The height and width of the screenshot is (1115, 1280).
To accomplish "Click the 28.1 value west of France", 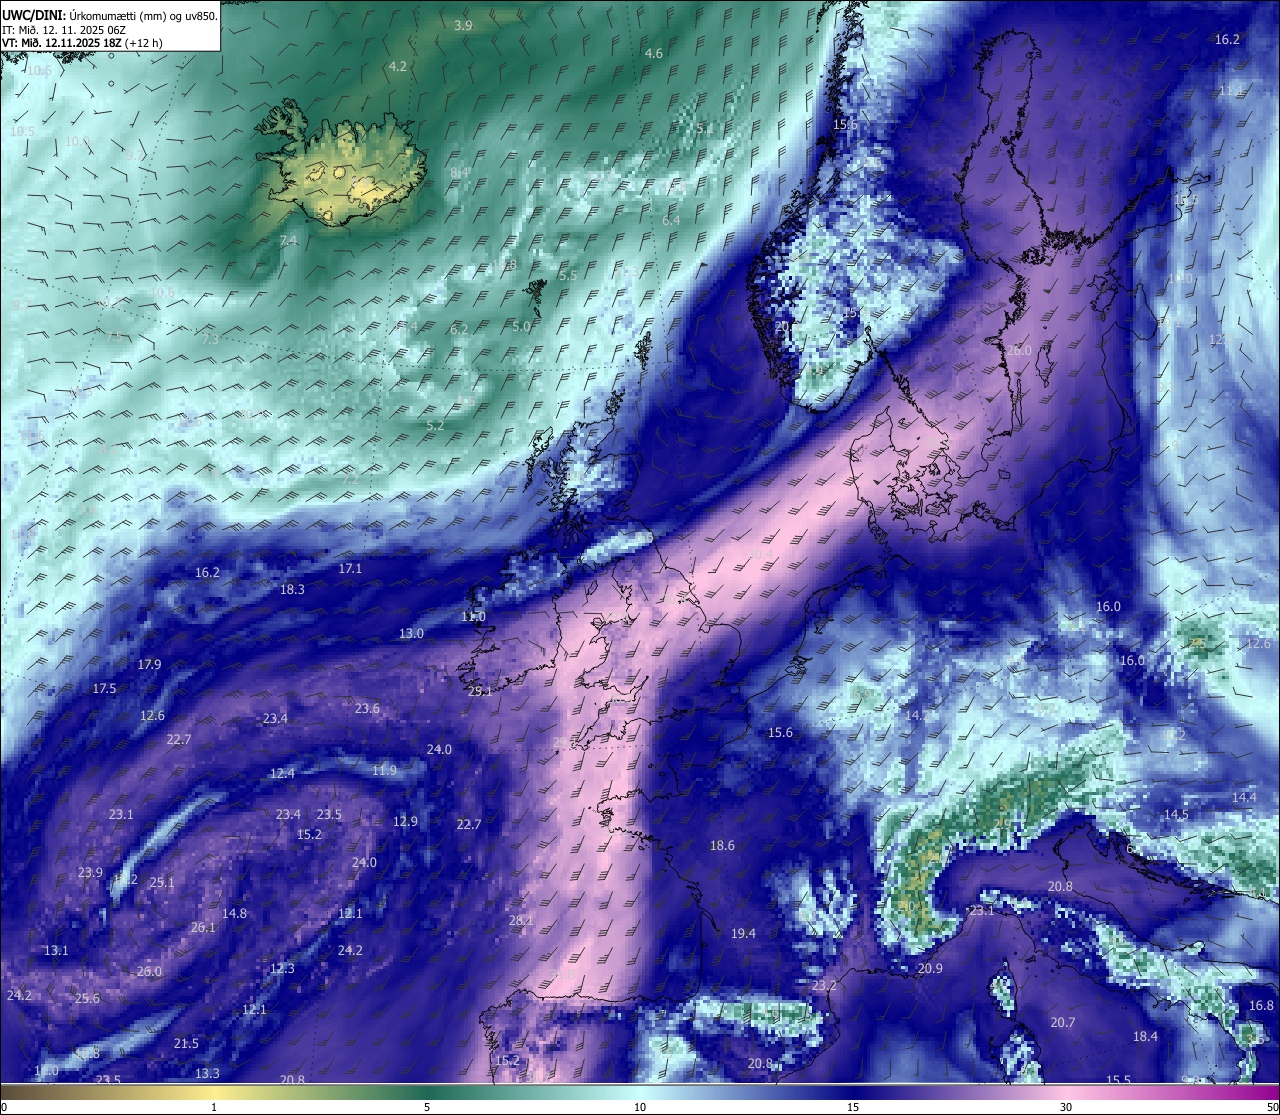I will point(521,920).
